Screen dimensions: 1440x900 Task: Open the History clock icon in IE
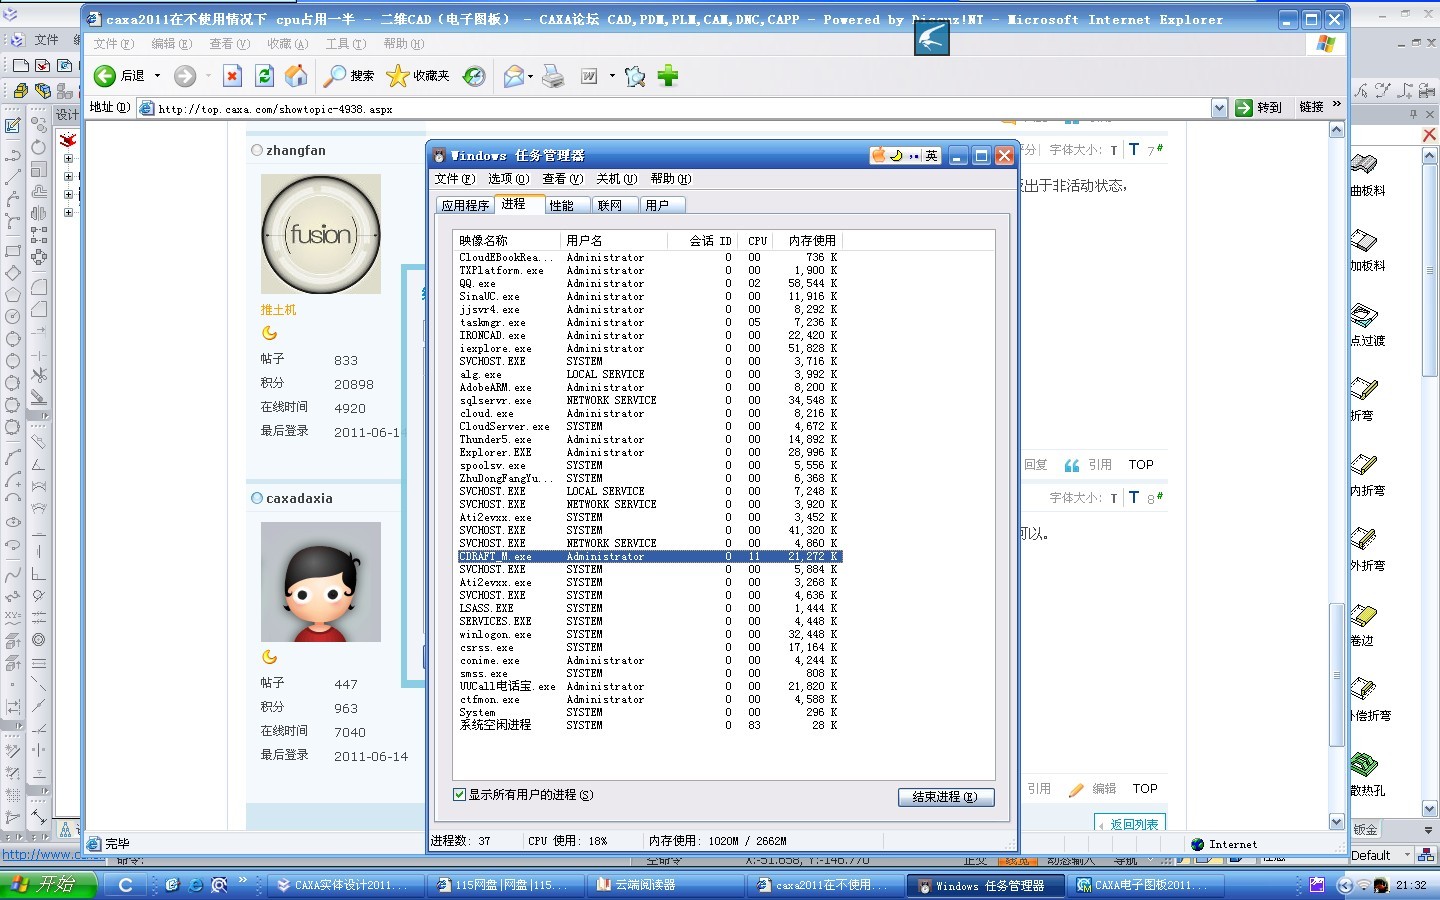[x=474, y=76]
